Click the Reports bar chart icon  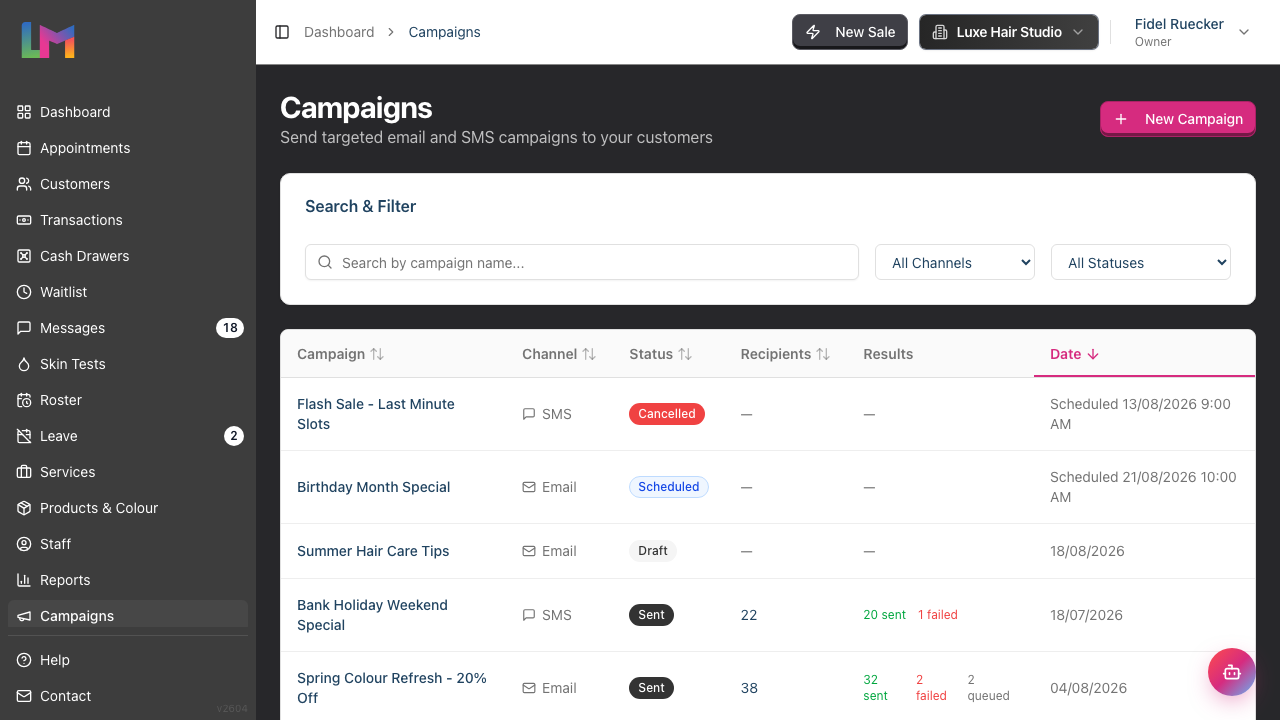point(24,580)
